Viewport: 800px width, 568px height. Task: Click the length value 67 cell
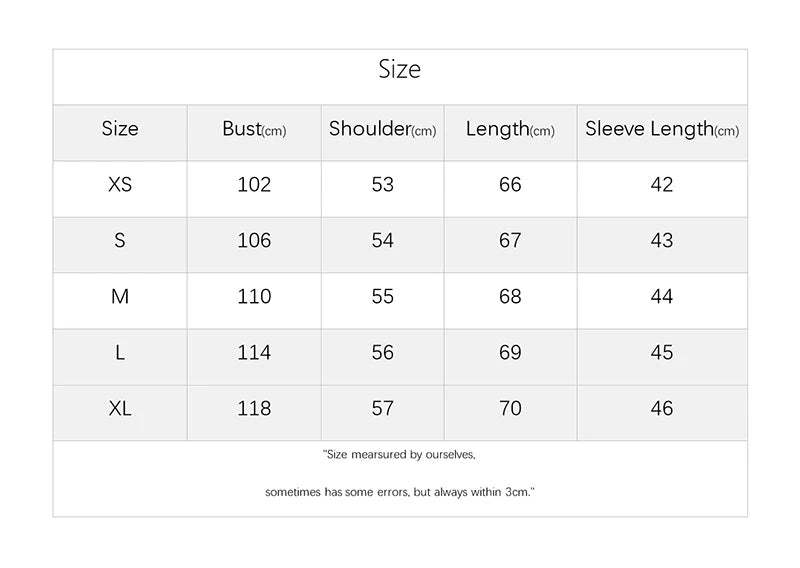pos(510,241)
